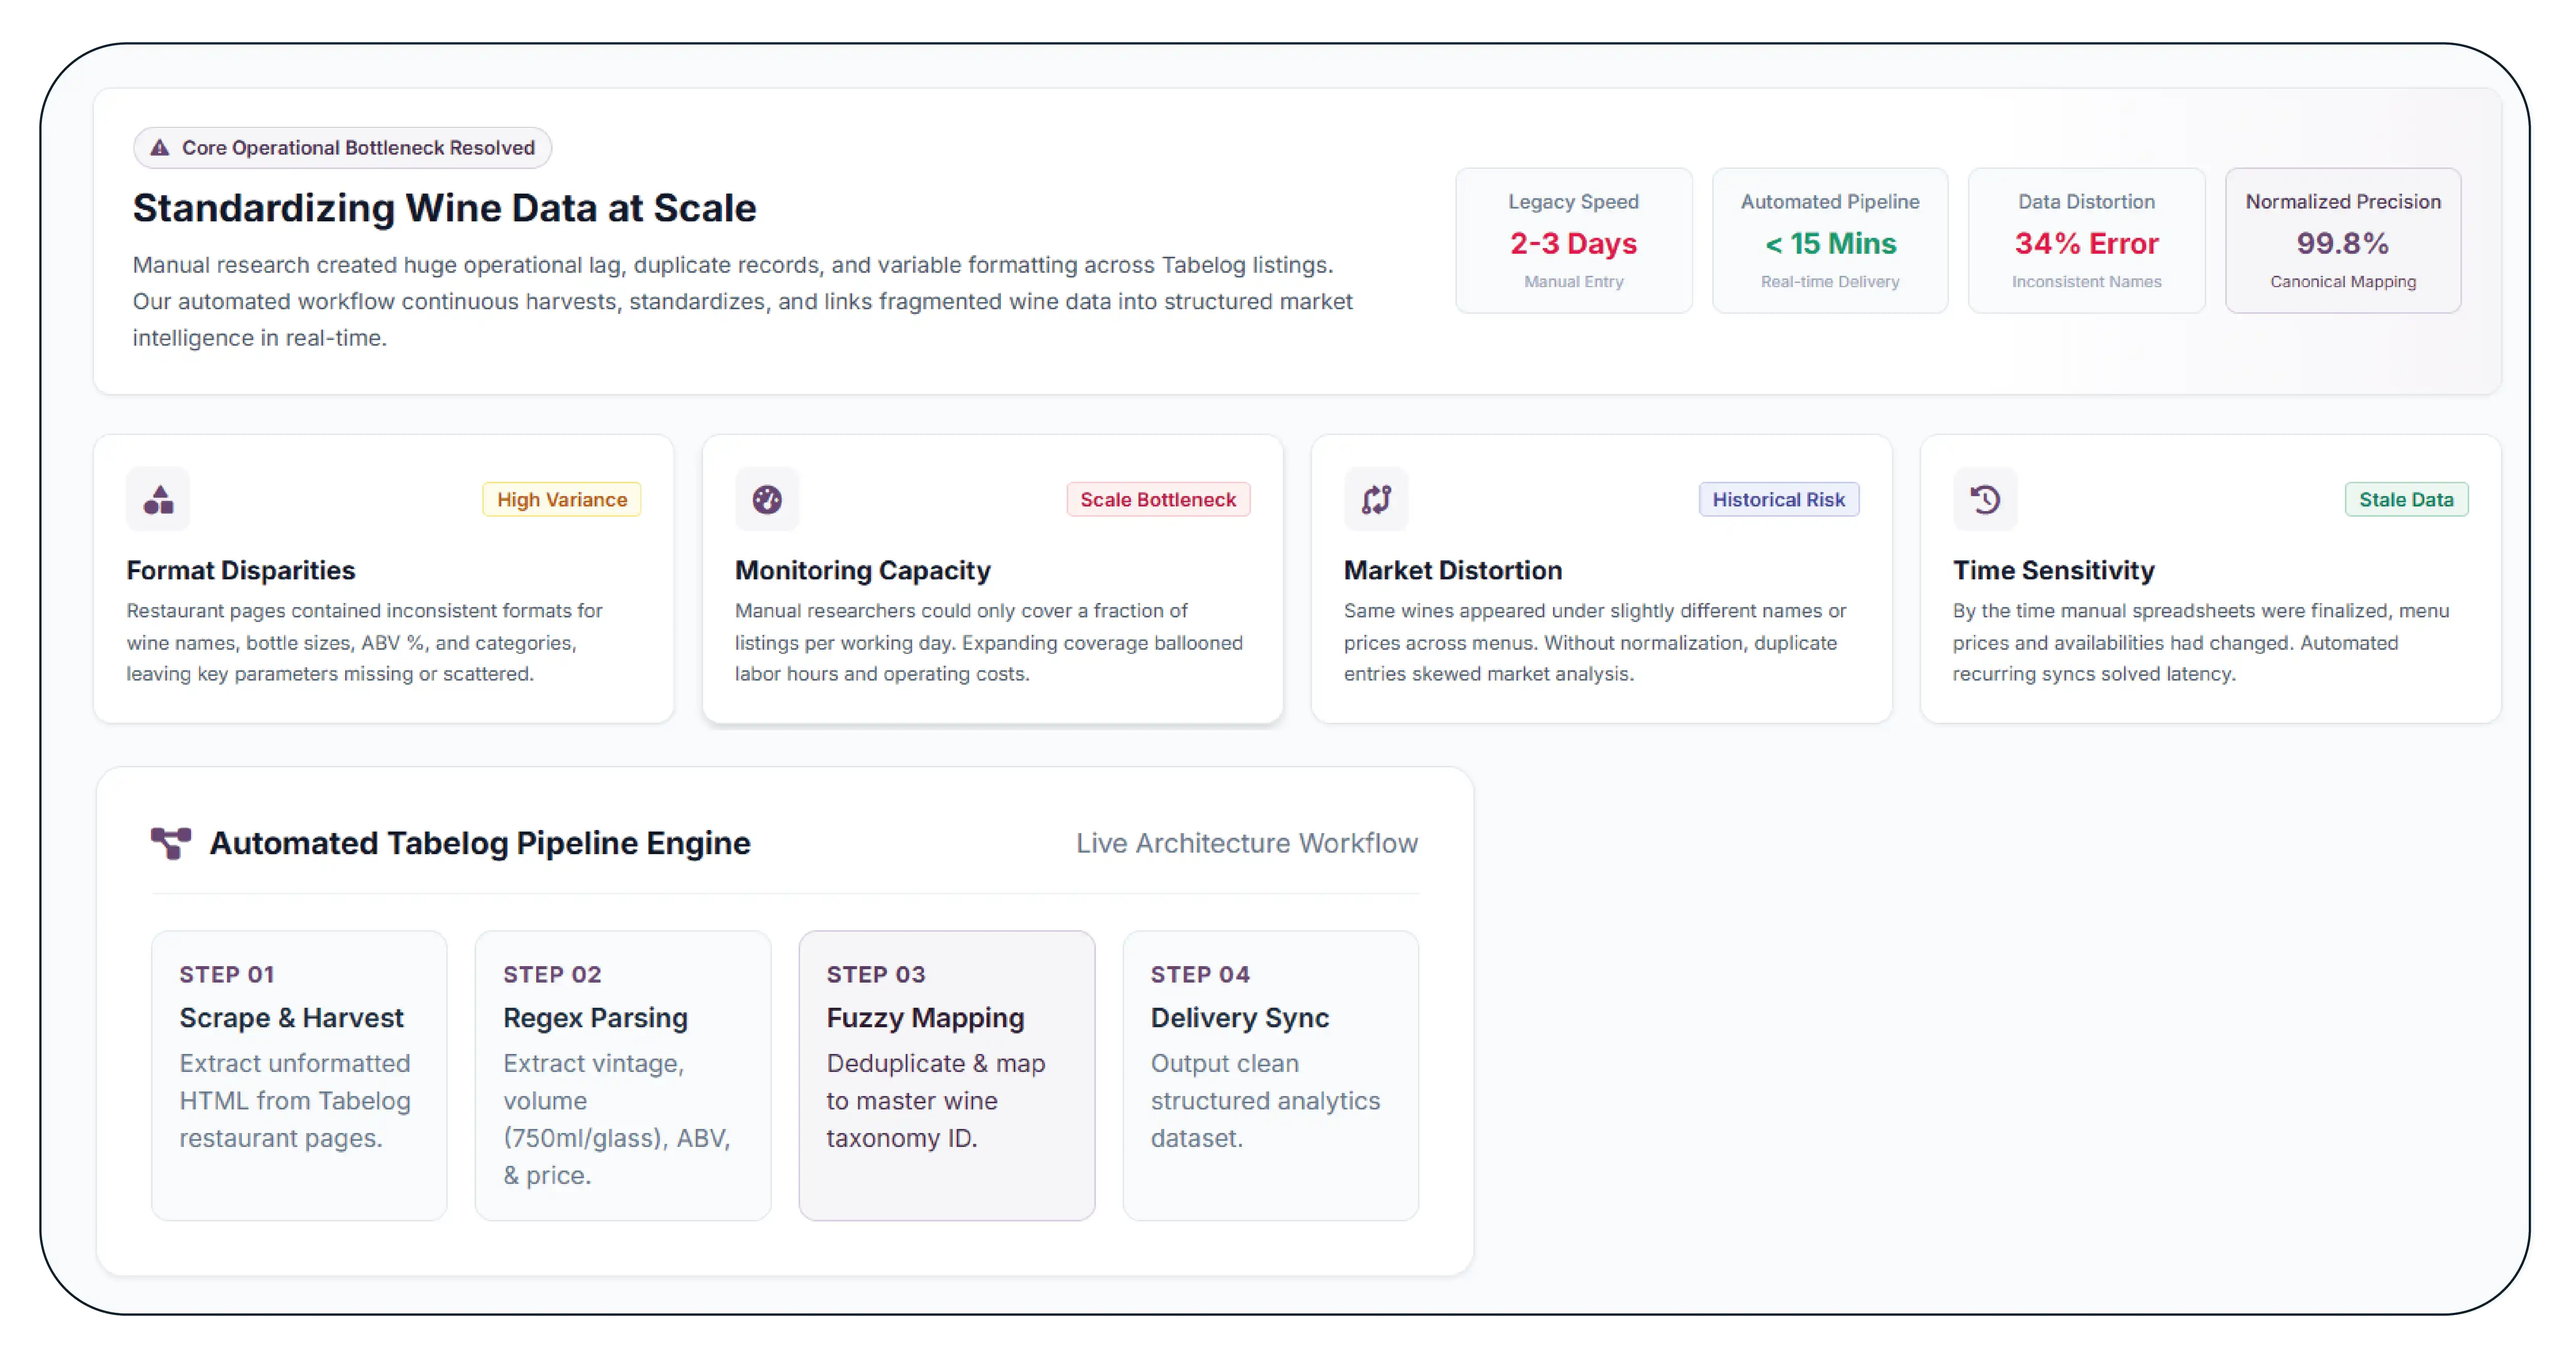Click the sync arrows icon on Market Distortion
2576x1357 pixels.
[1376, 499]
